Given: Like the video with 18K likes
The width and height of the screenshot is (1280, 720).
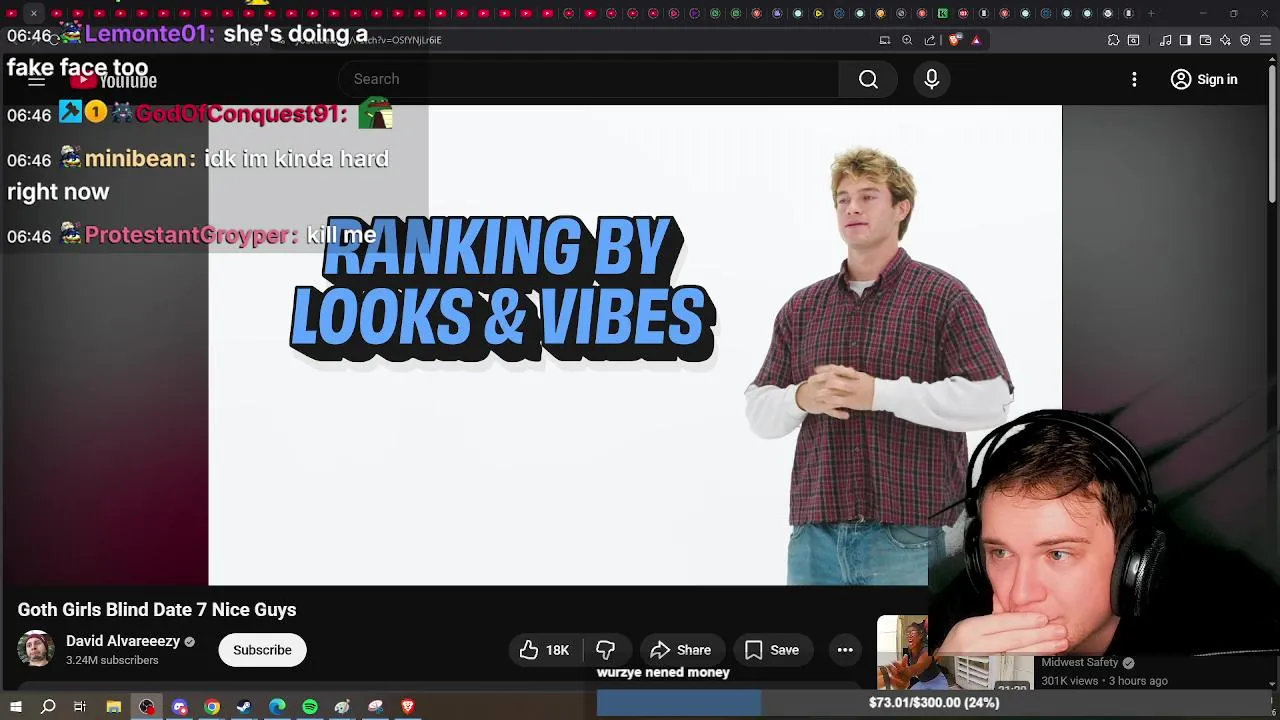Looking at the screenshot, I should [x=544, y=650].
